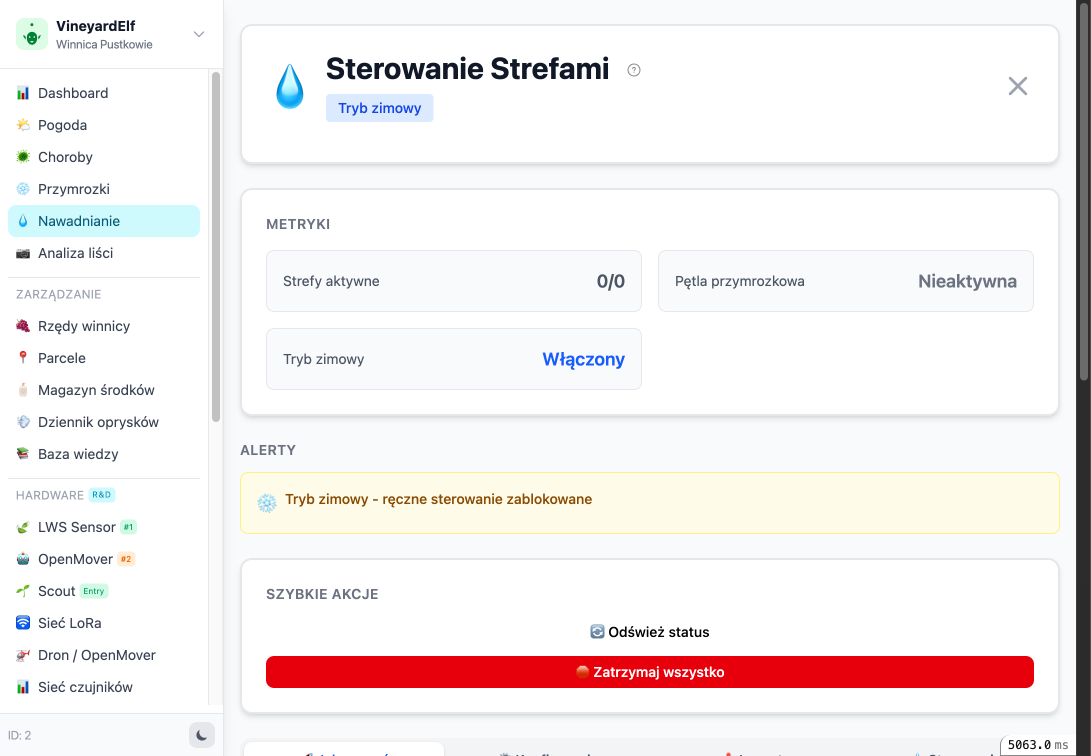Click the Przymrozki snowflake icon
Image resolution: width=1091 pixels, height=756 pixels.
point(23,188)
